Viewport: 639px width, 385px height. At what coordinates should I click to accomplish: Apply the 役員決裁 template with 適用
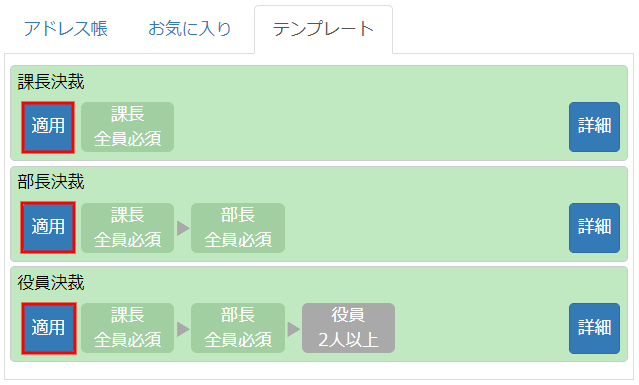[x=48, y=328]
